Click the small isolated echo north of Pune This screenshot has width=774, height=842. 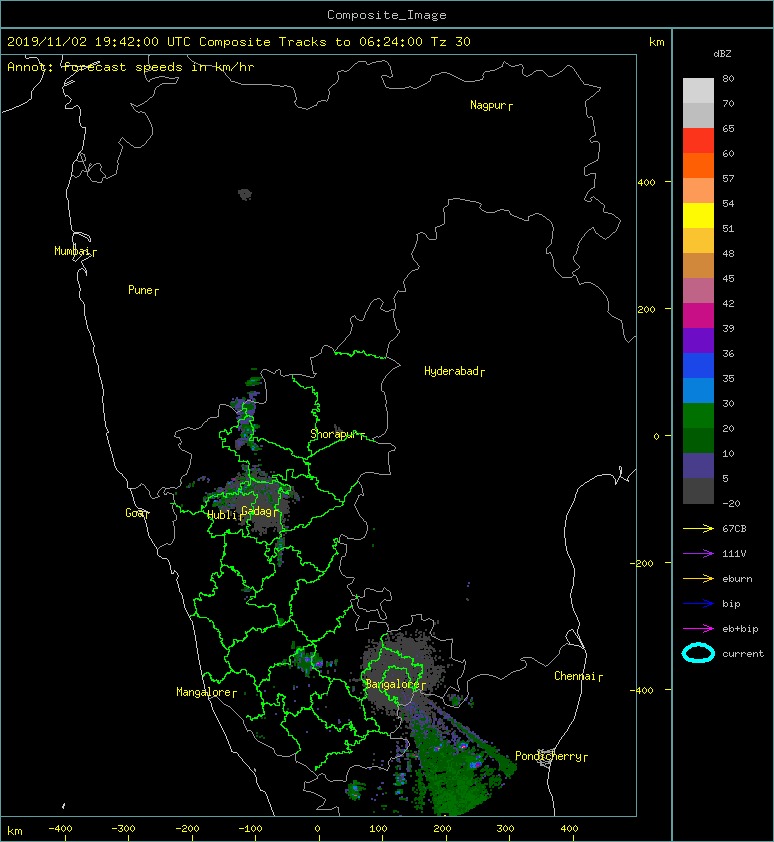[245, 194]
